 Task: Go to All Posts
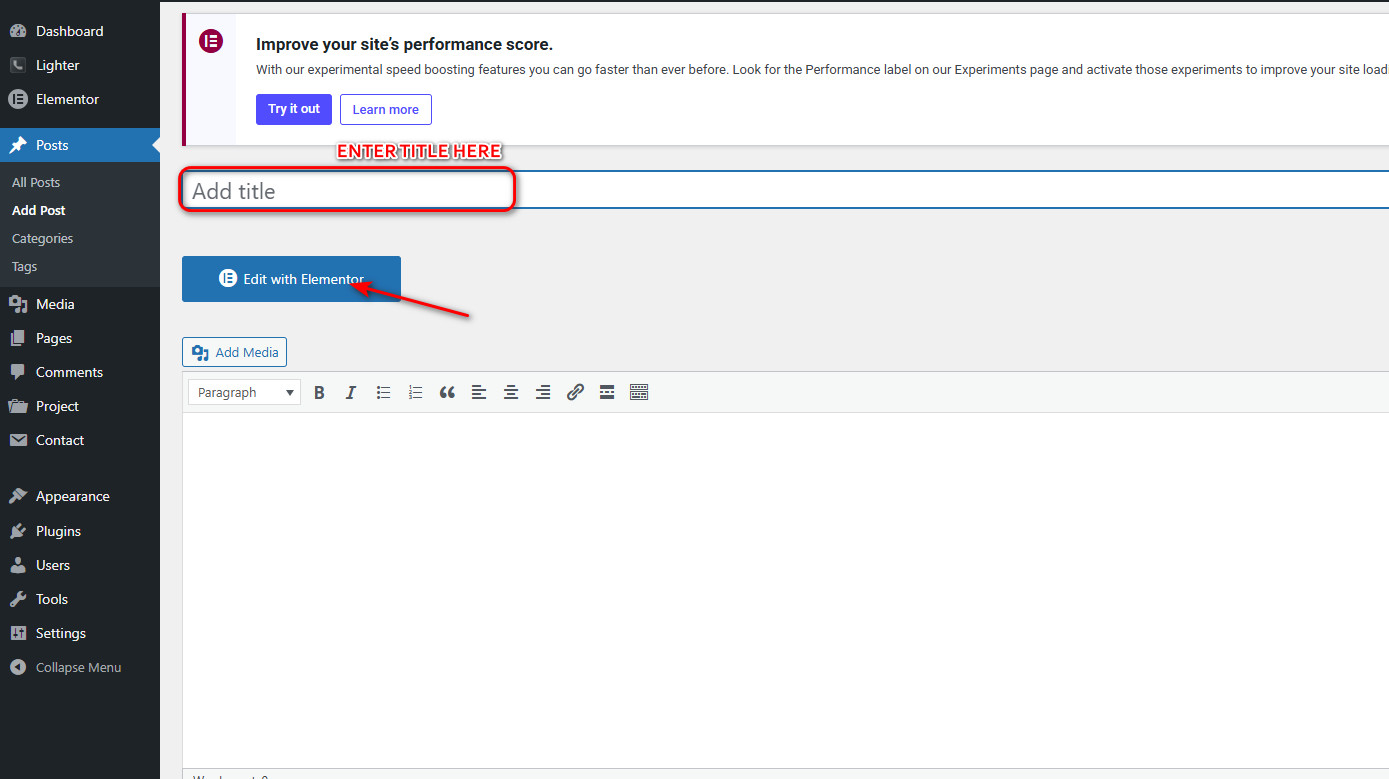coord(36,182)
